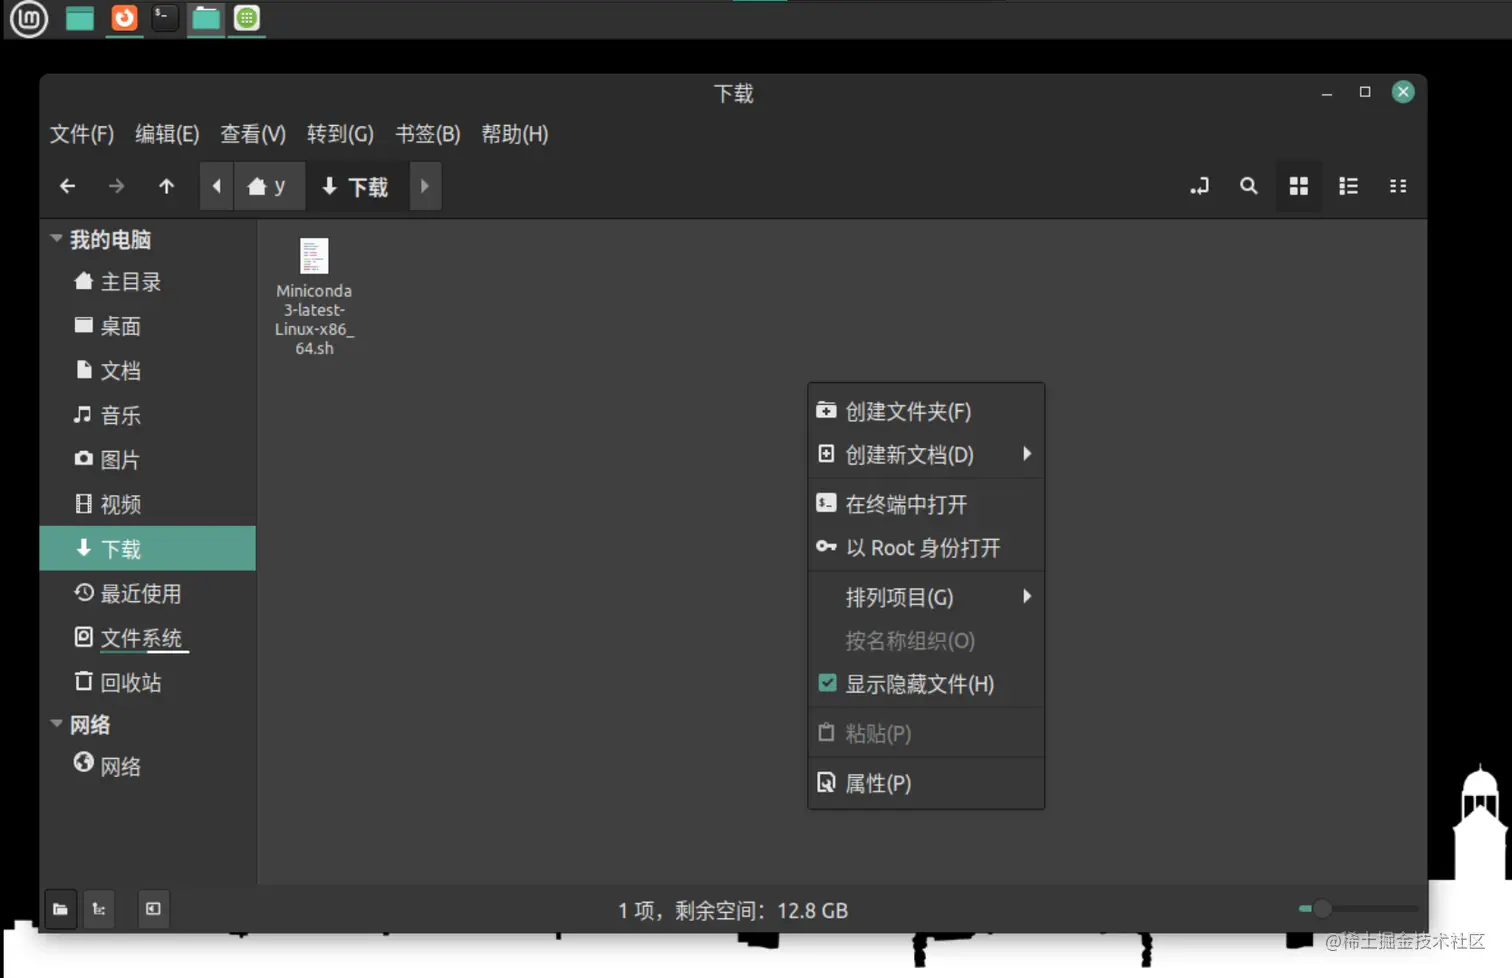Uncheck 显示隐藏文件(H) in the context menu
1512x978 pixels.
920,684
